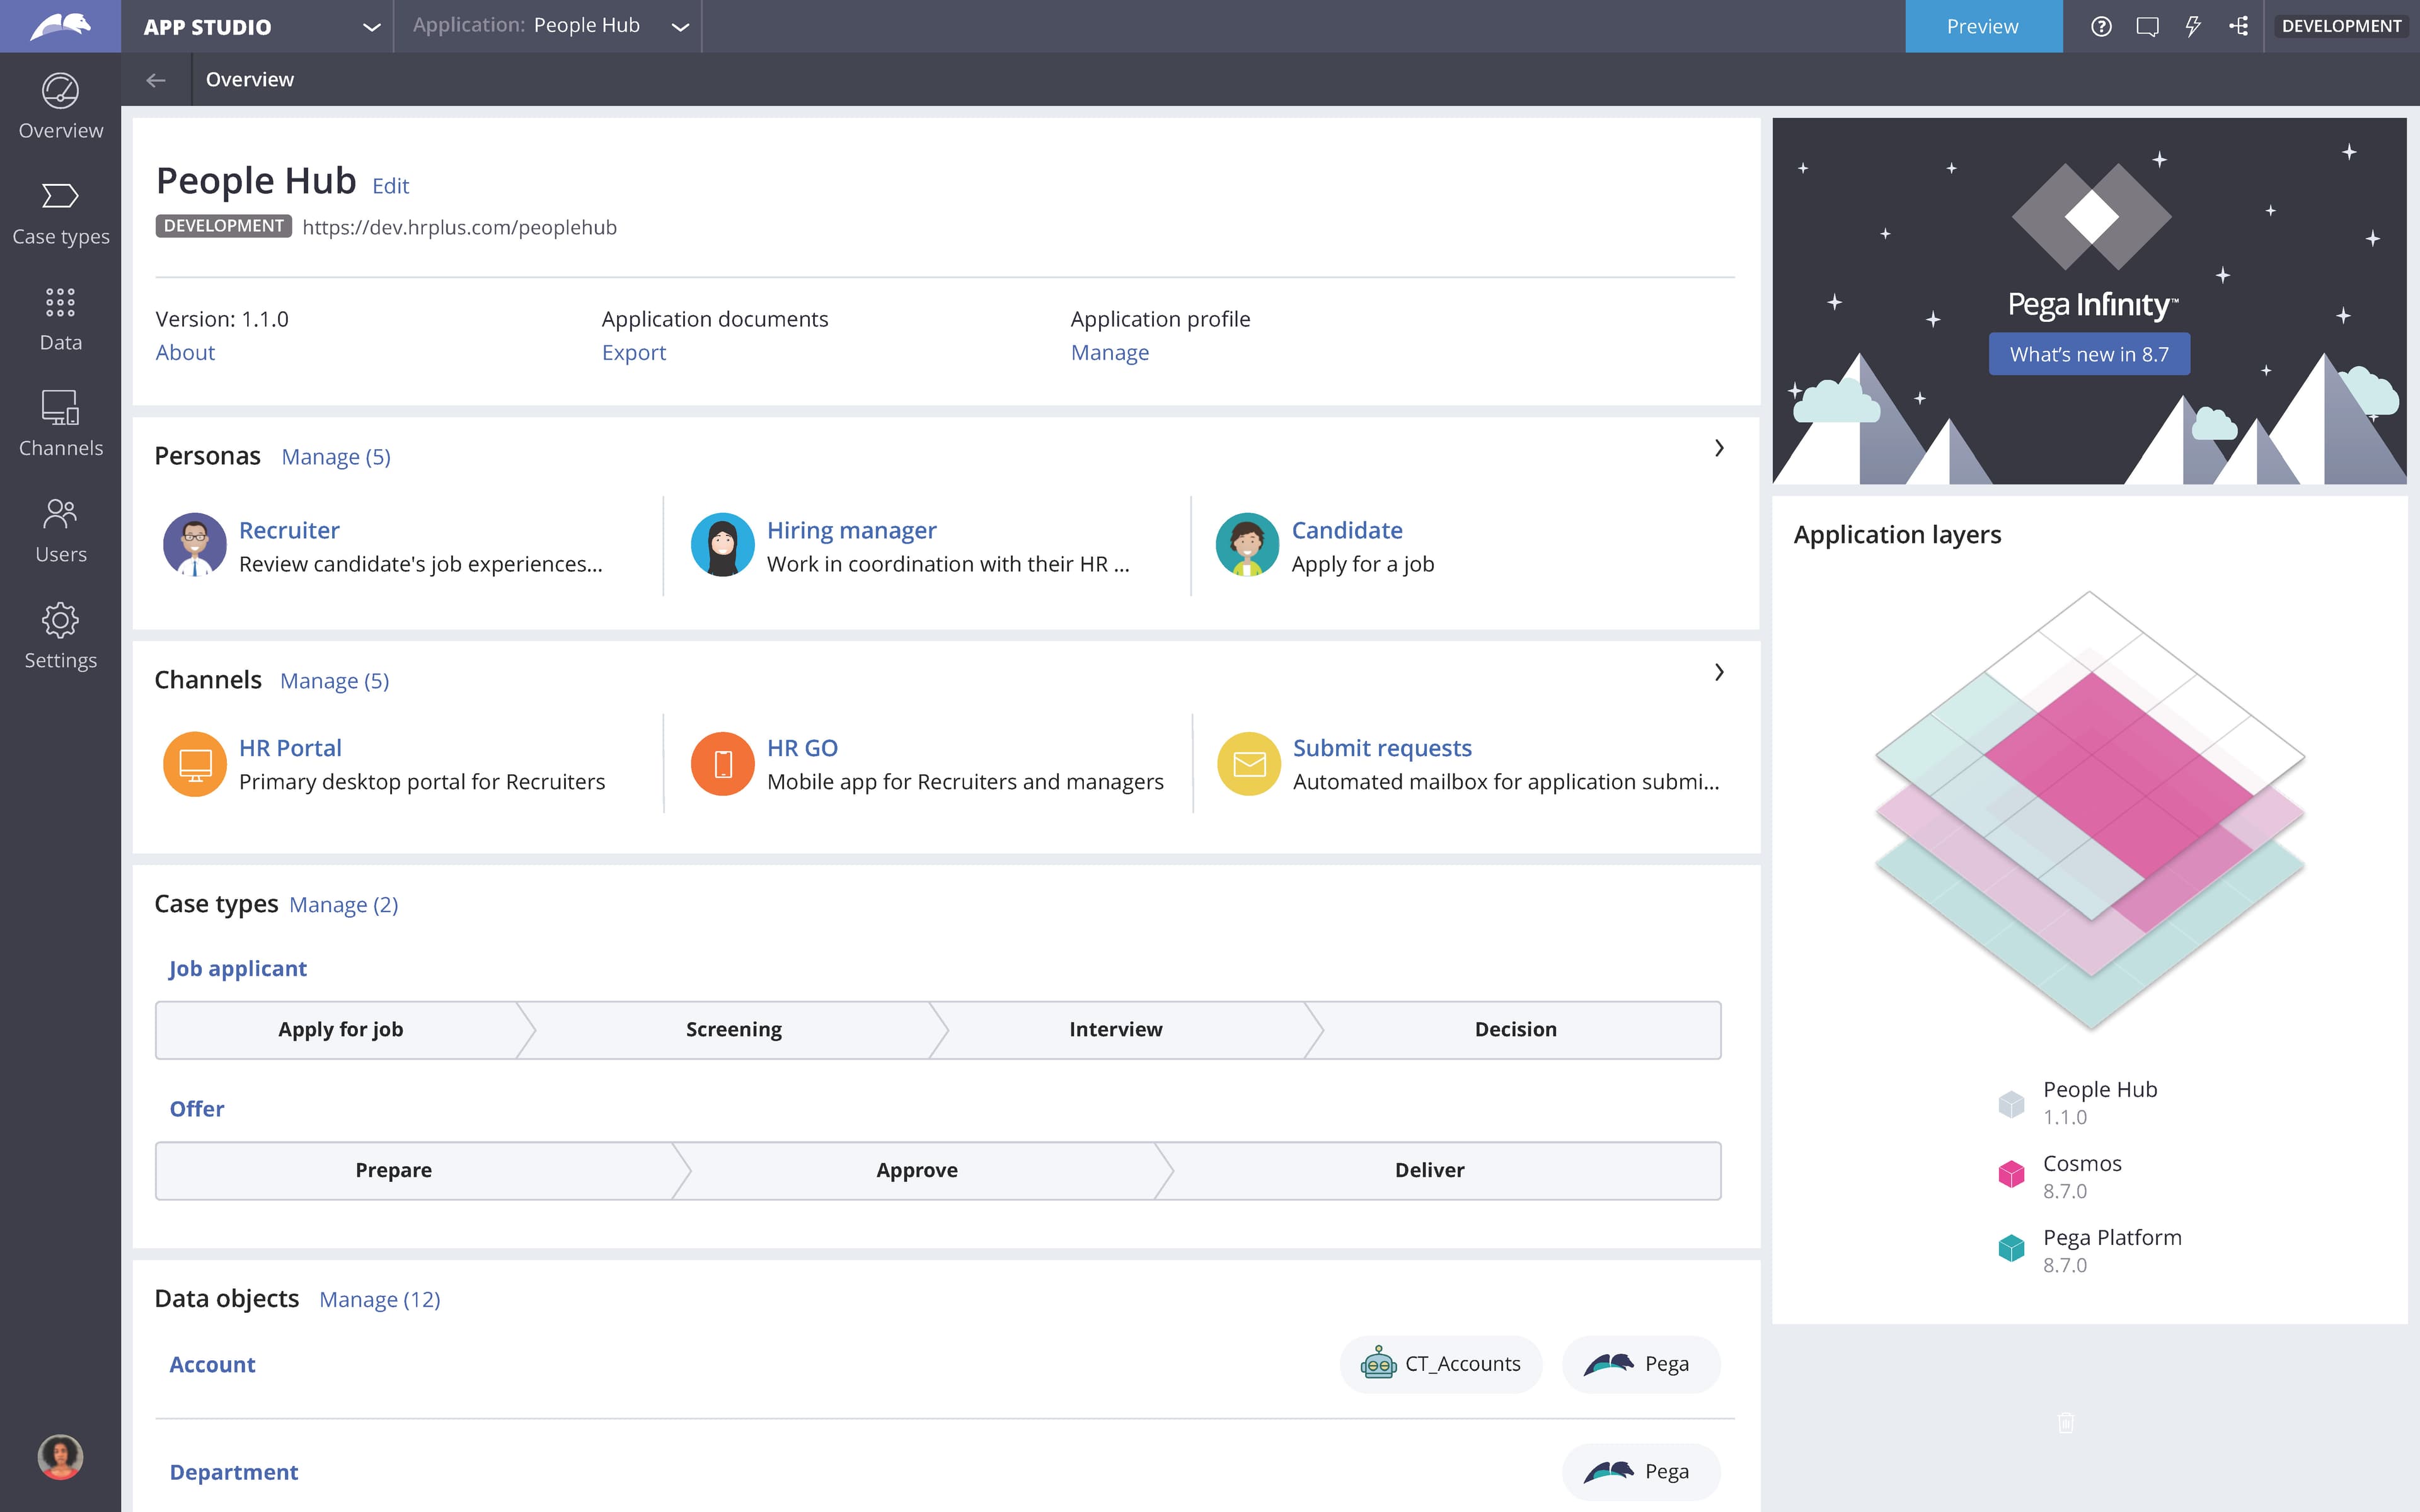Click Edit next to People Hub
This screenshot has height=1512, width=2420.
[x=390, y=185]
